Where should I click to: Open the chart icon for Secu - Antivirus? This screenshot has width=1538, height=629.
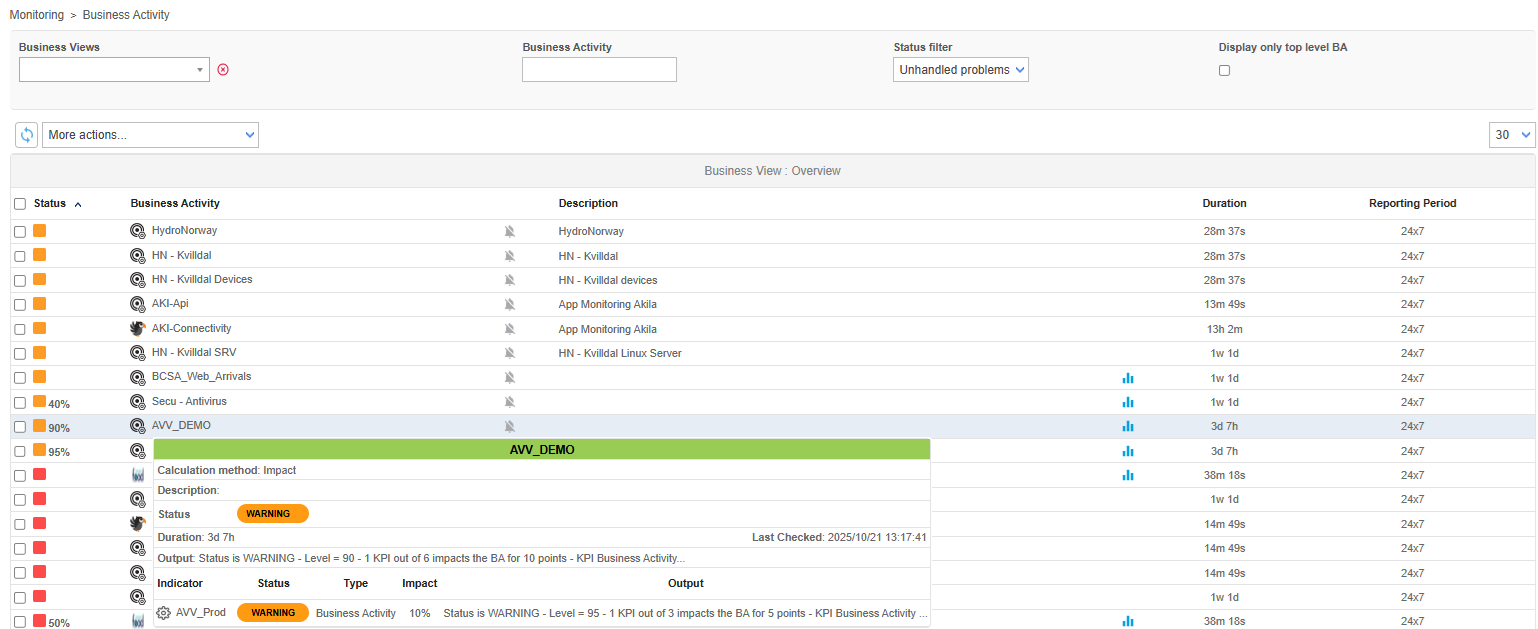point(1128,402)
